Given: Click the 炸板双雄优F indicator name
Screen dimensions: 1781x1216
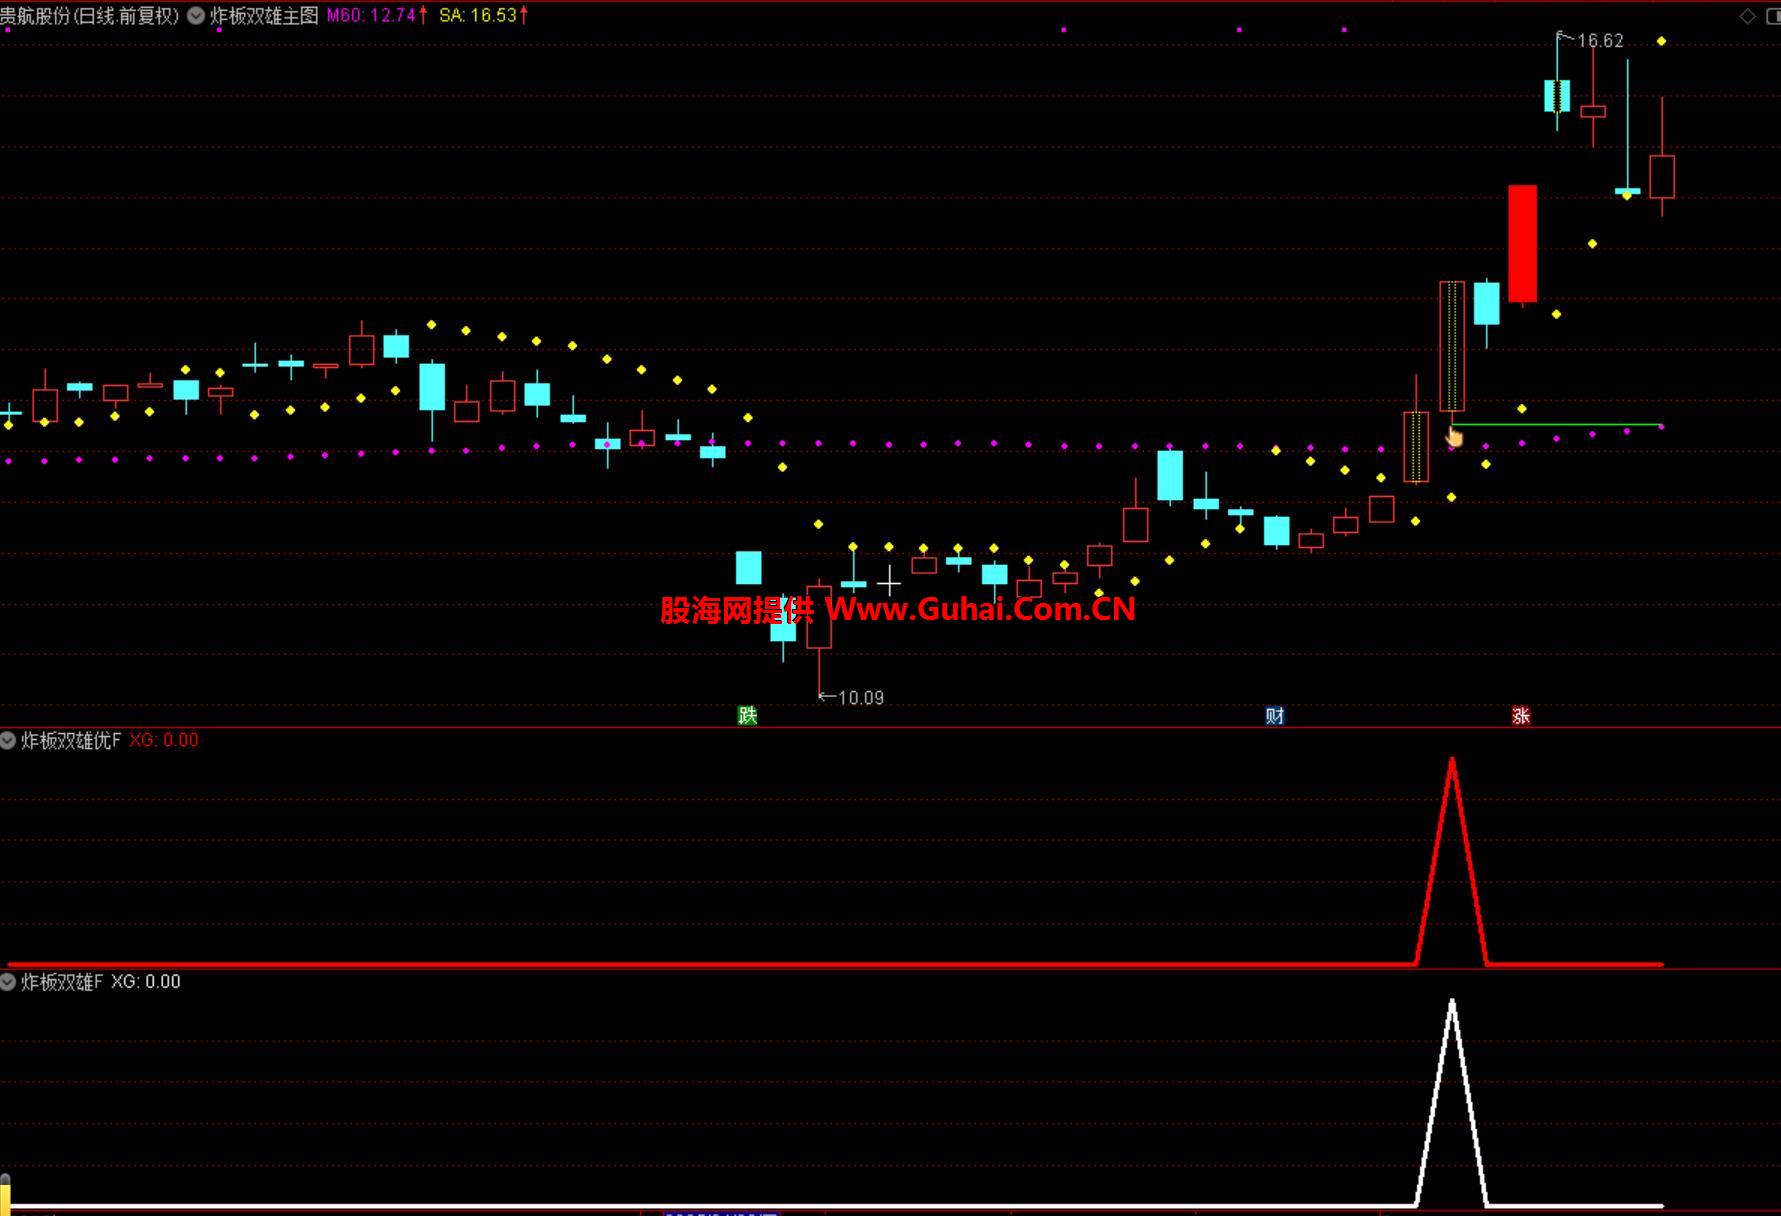Looking at the screenshot, I should pyautogui.click(x=71, y=741).
